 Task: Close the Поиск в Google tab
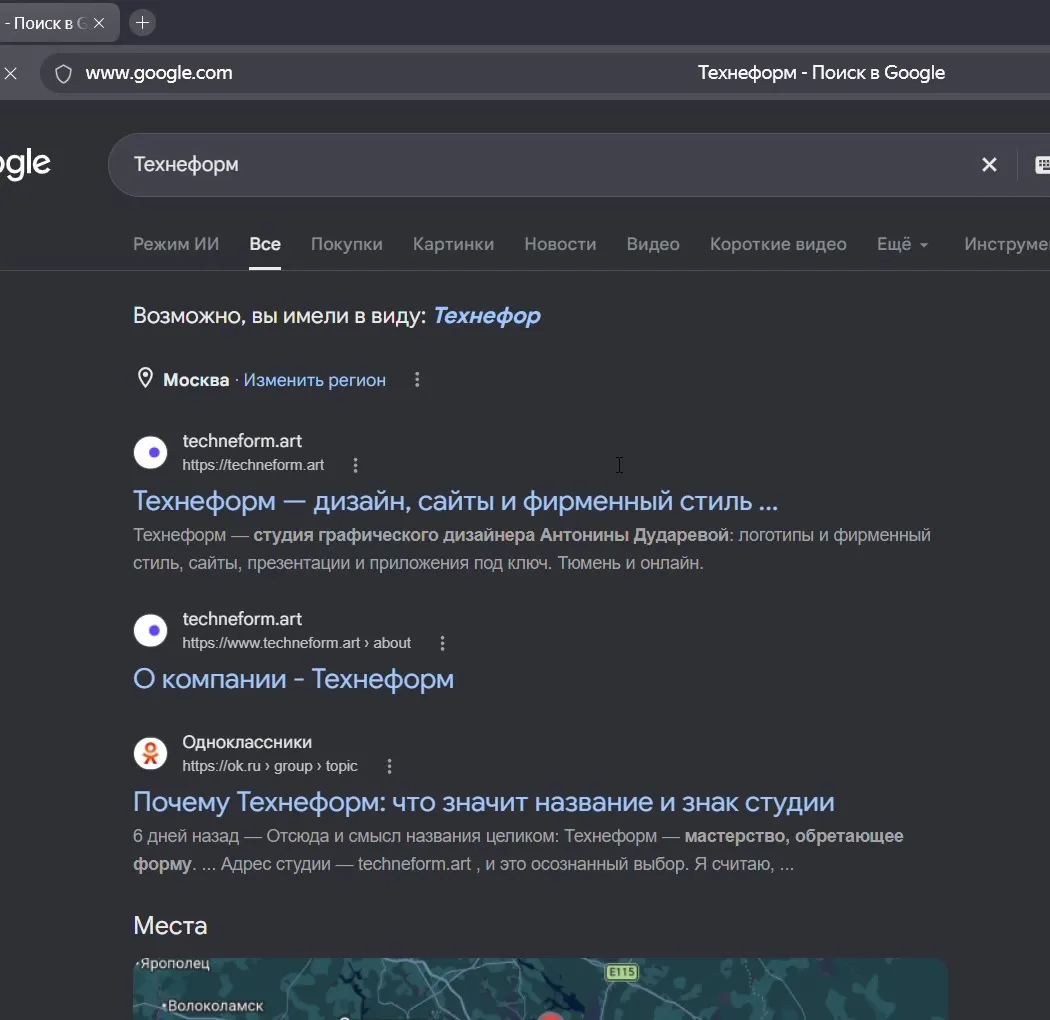pyautogui.click(x=99, y=23)
